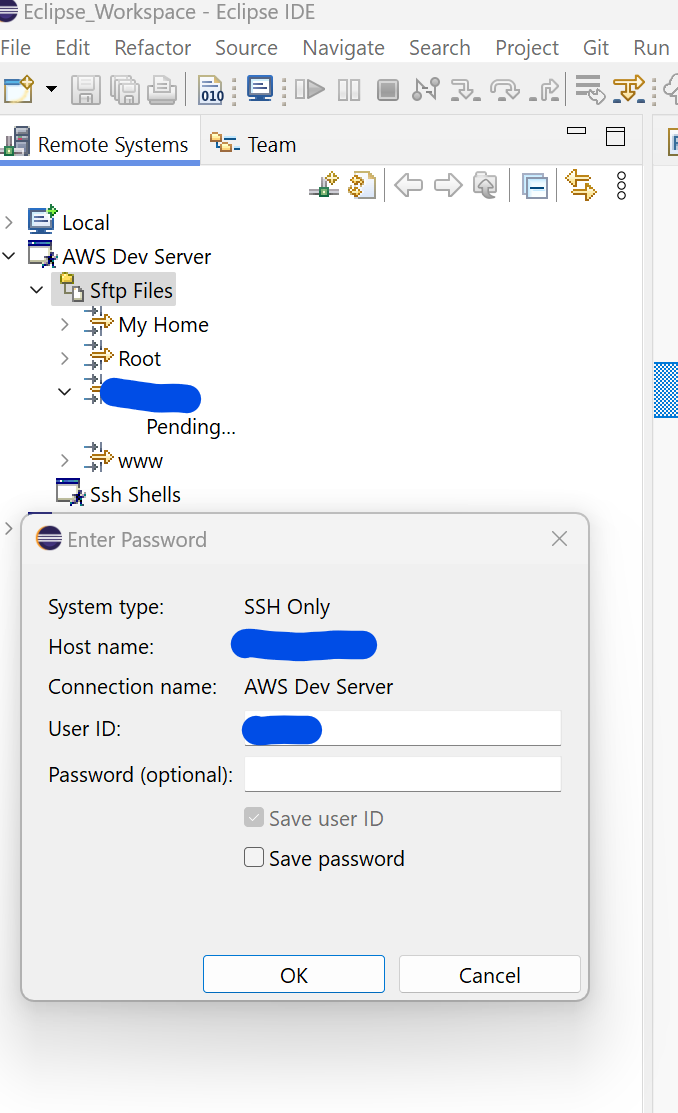Image resolution: width=678 pixels, height=1113 pixels.
Task: Select the www tree item
Action: pyautogui.click(x=140, y=461)
